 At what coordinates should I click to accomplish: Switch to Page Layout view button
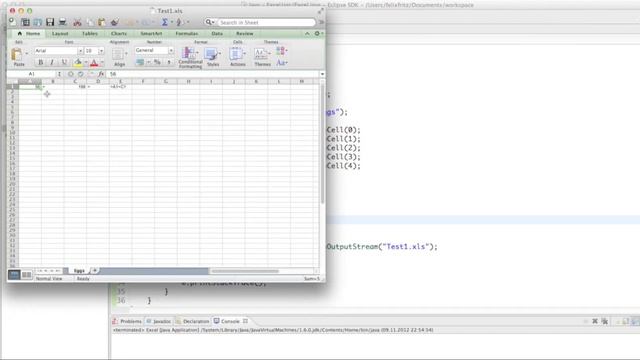pyautogui.click(x=27, y=275)
